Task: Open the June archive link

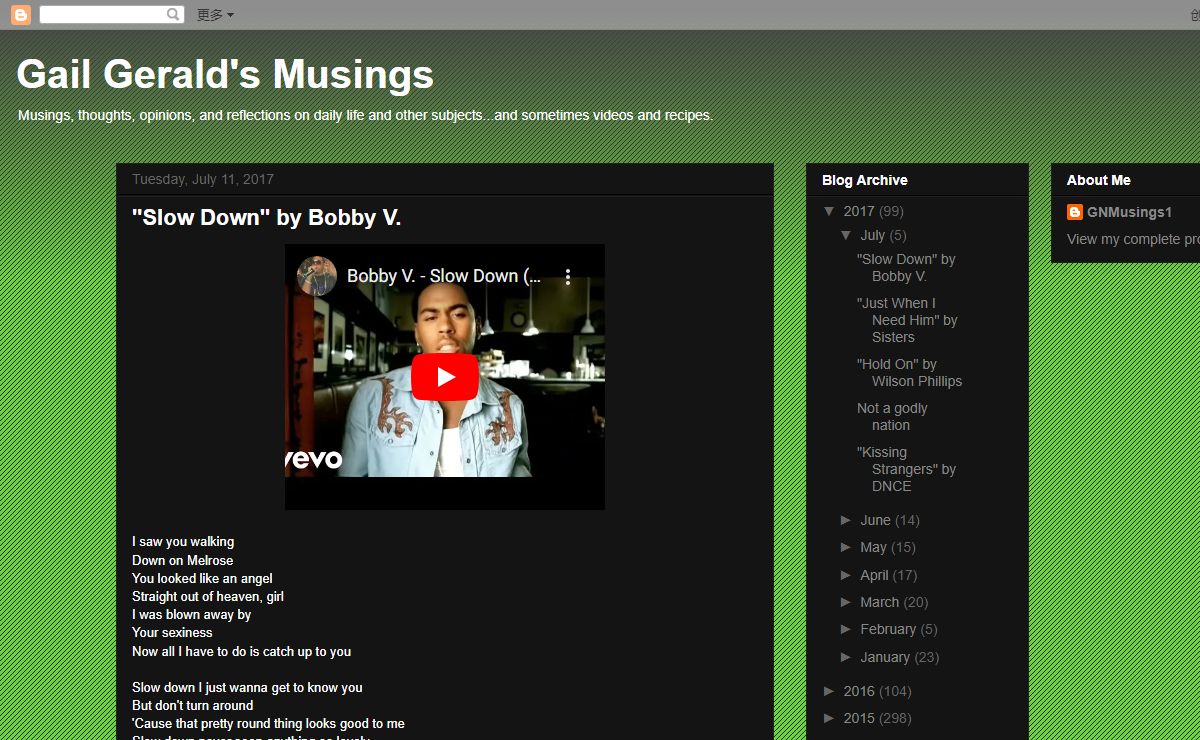Action: (875, 520)
